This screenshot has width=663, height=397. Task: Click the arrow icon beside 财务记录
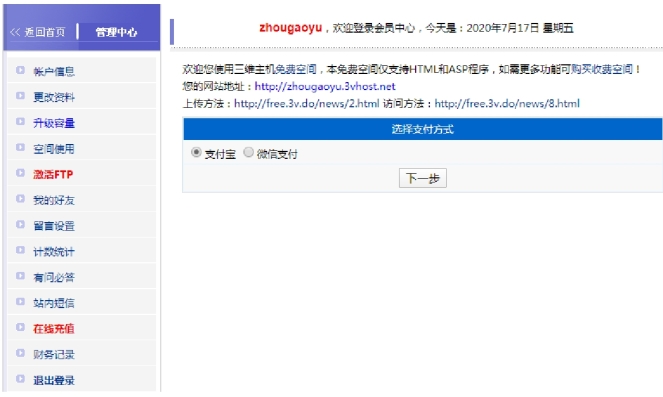[20, 353]
